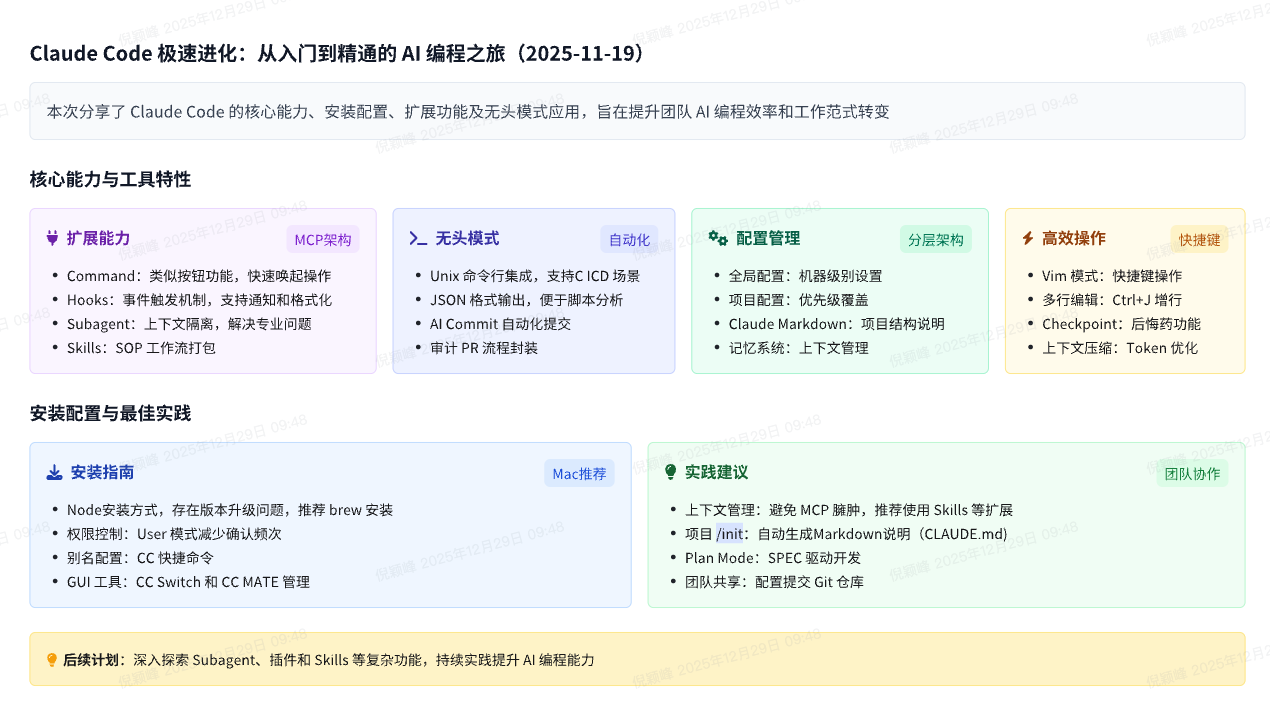Click the MCP架构 tag badge

(x=322, y=240)
